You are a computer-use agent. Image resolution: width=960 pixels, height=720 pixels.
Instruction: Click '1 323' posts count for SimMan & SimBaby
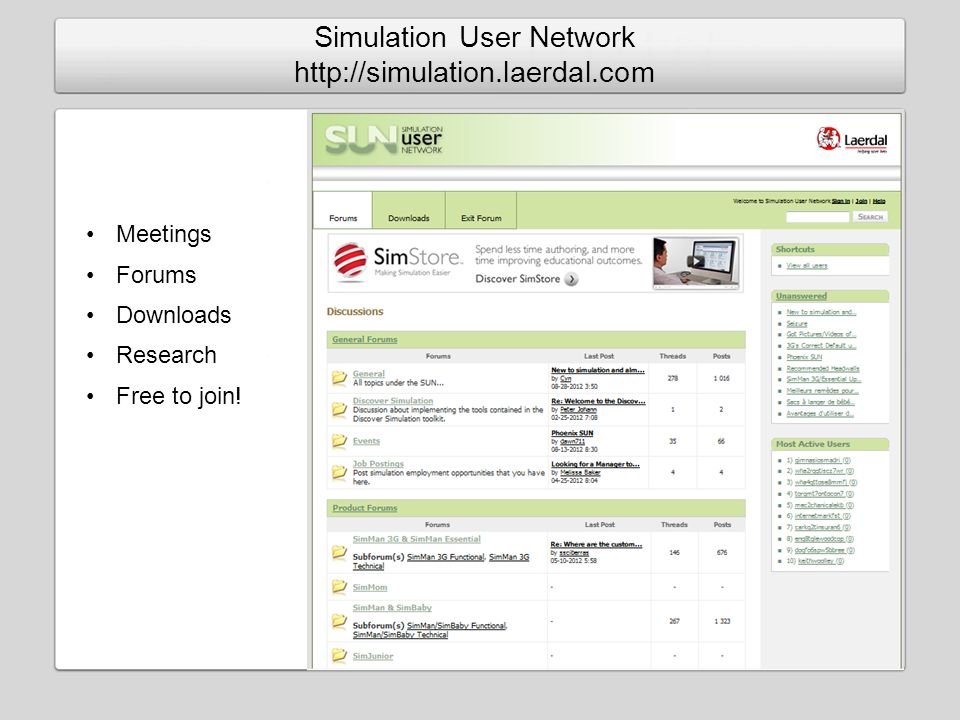tap(722, 621)
